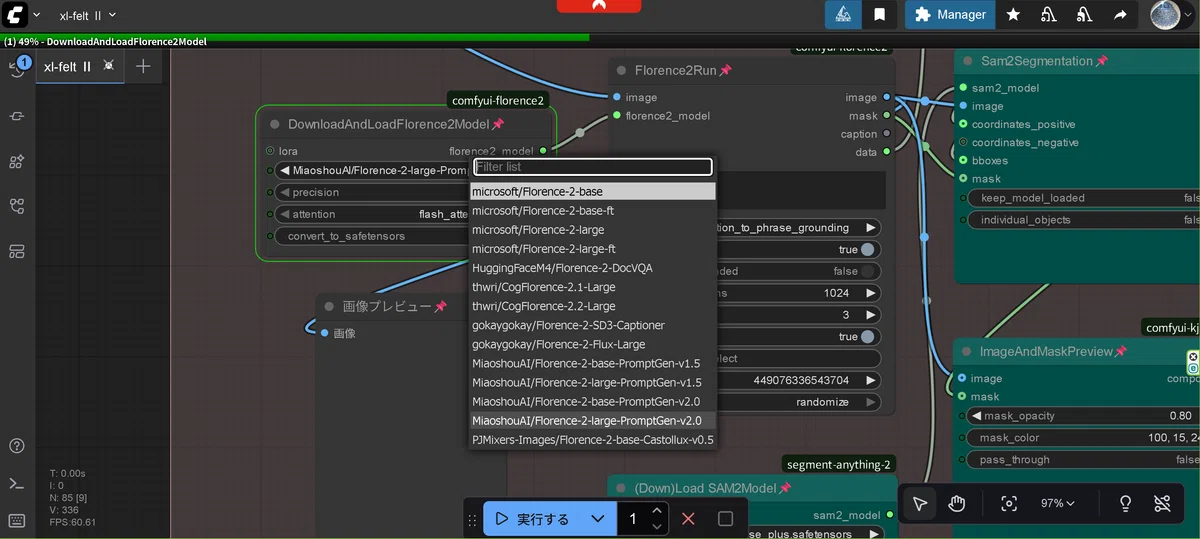
Task: Collapse the DownloadAndLoadFlorence2Model node dot
Action: pyautogui.click(x=273, y=124)
